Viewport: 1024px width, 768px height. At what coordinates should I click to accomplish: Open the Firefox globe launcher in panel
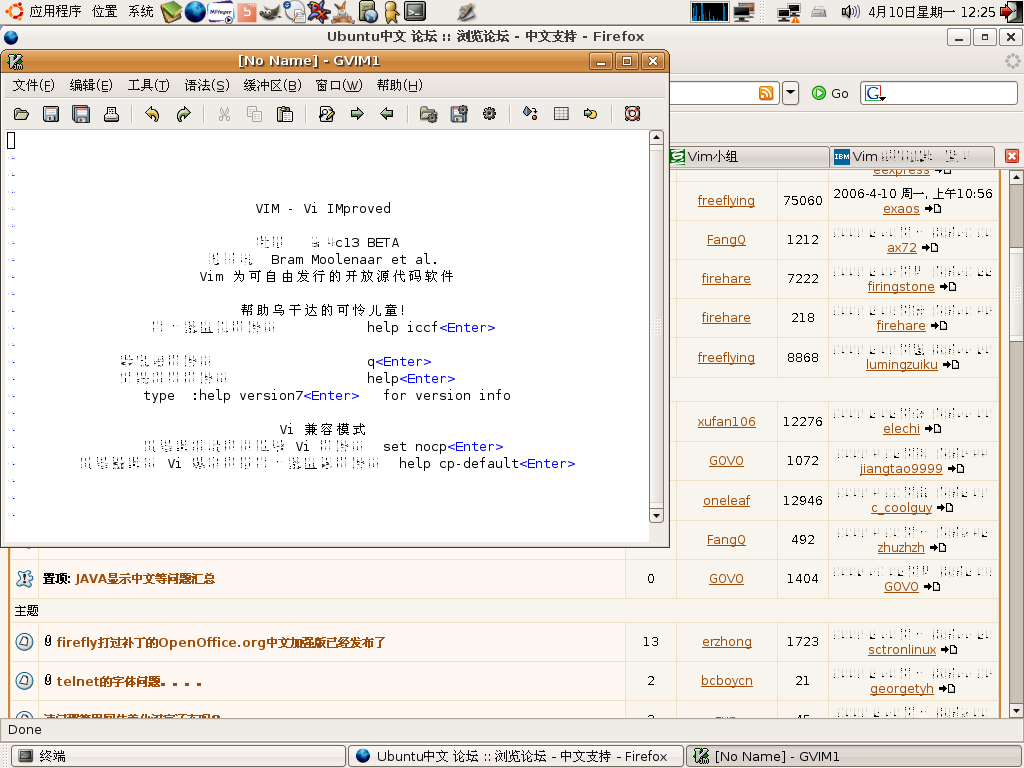(x=195, y=11)
